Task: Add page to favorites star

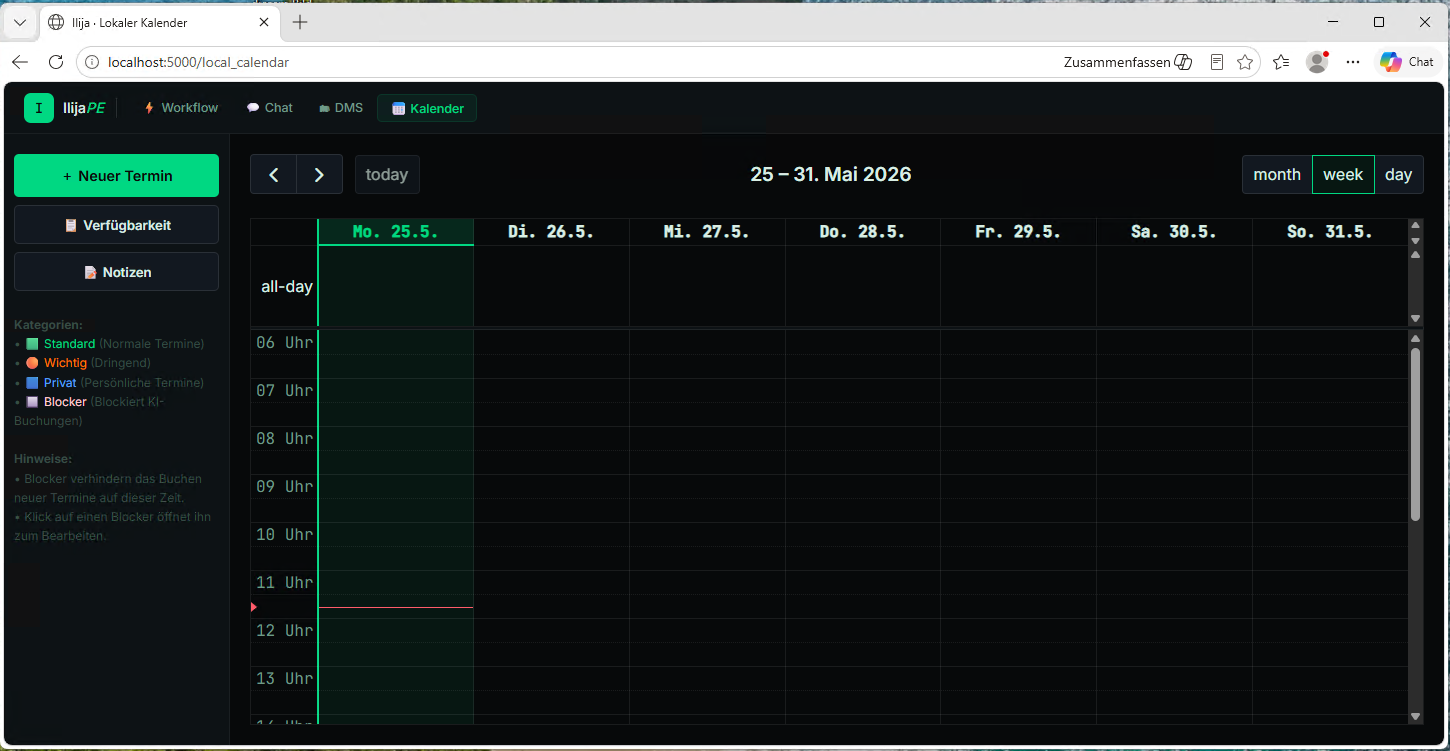Action: coord(1245,62)
